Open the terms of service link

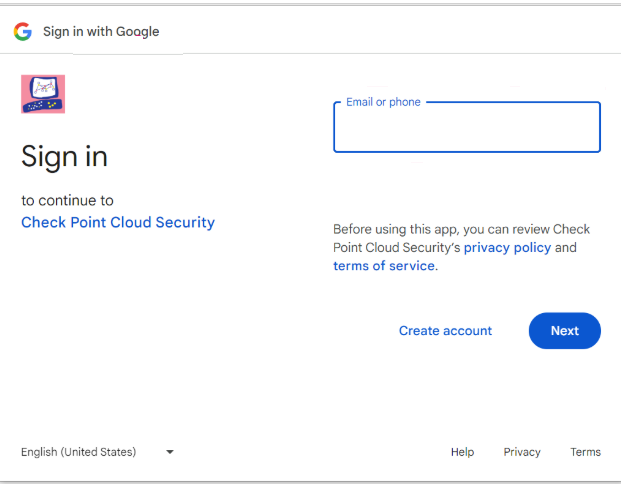384,265
